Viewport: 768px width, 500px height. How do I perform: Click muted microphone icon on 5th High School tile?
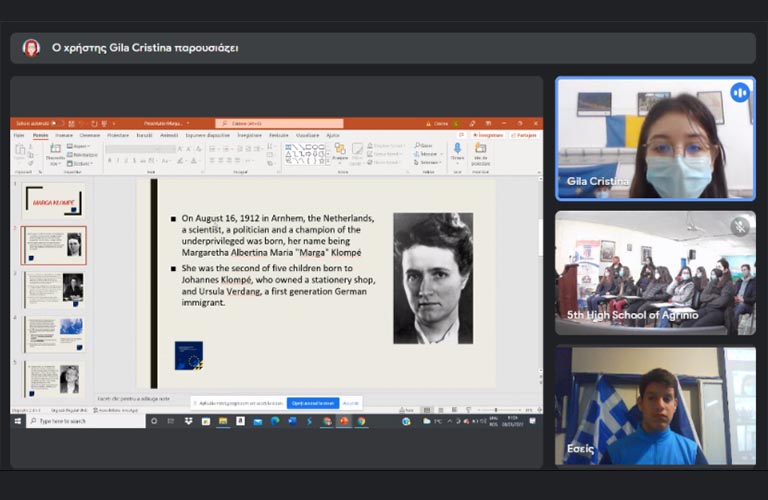740,226
